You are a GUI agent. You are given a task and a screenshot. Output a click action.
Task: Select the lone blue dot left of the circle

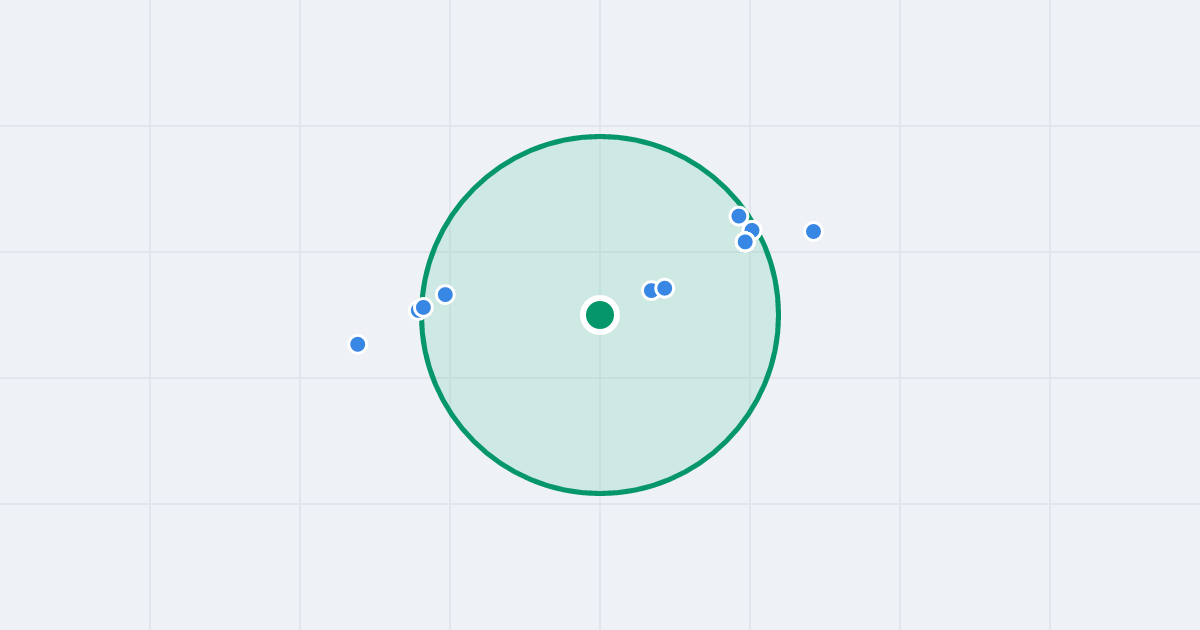[358, 344]
